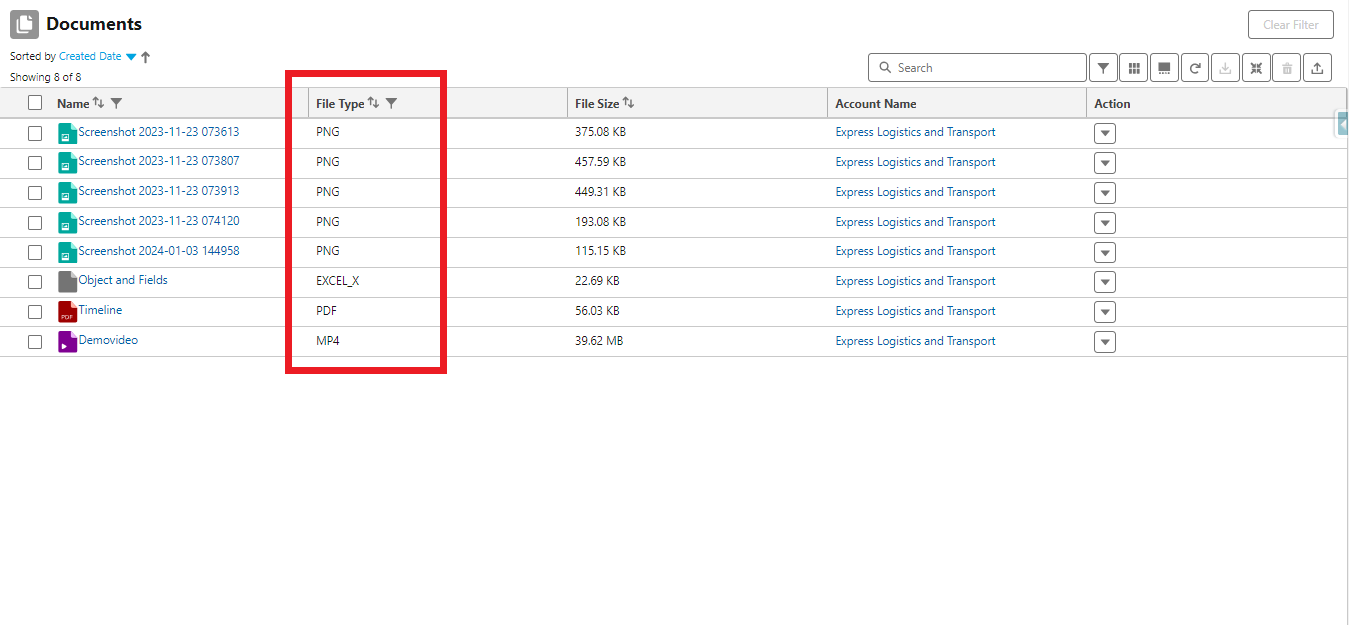Viewport: 1349px width, 625px height.
Task: Sort by File Size arrows
Action: (628, 103)
